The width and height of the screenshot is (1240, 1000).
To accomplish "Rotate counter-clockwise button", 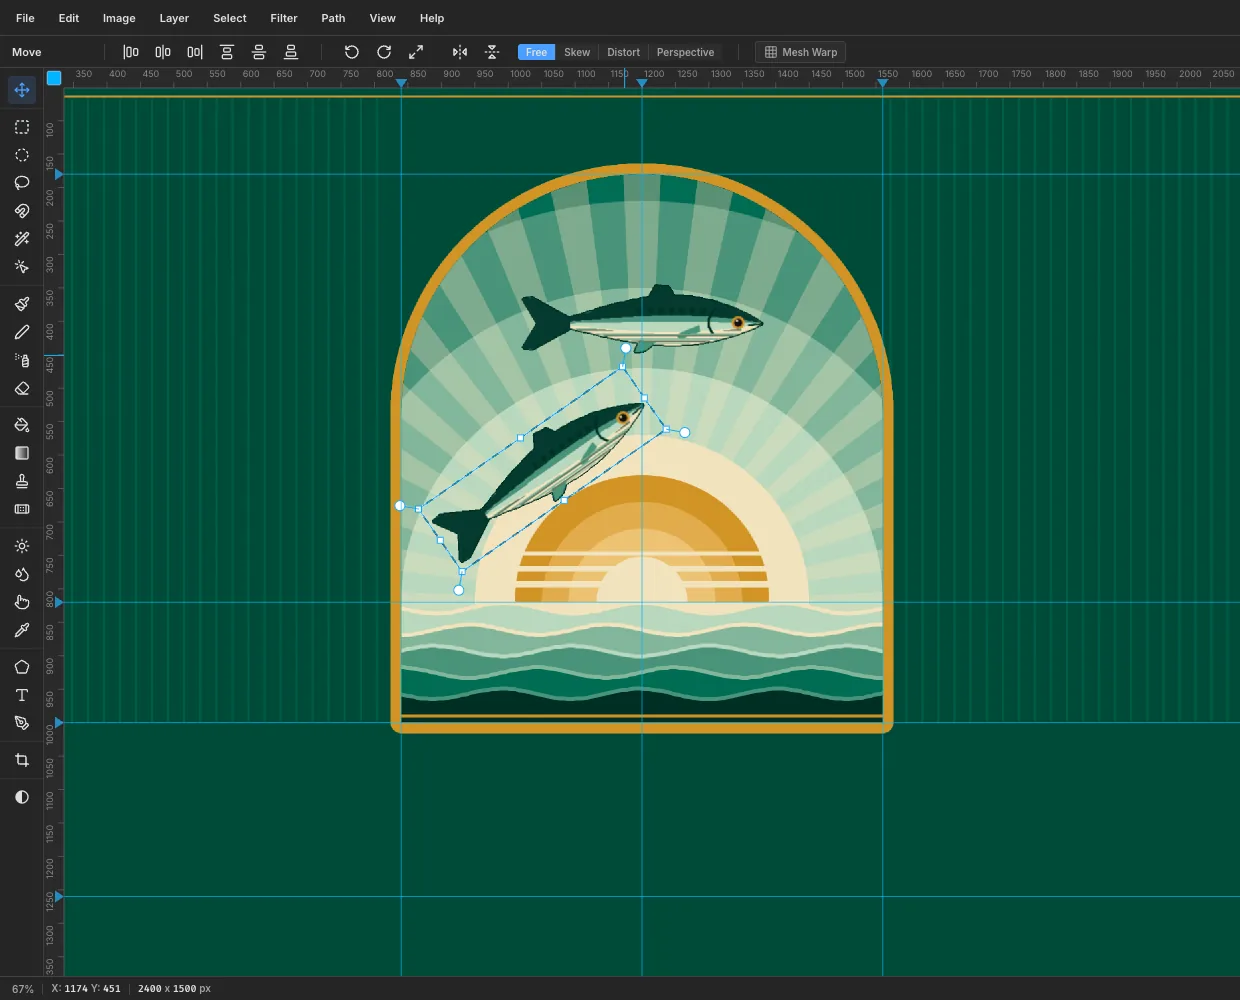I will click(352, 52).
